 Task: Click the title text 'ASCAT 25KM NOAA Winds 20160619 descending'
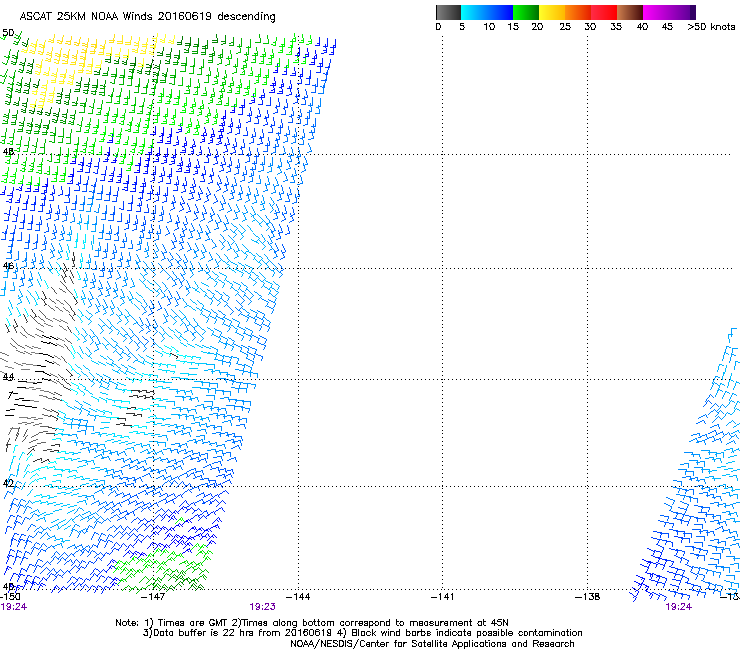point(147,17)
